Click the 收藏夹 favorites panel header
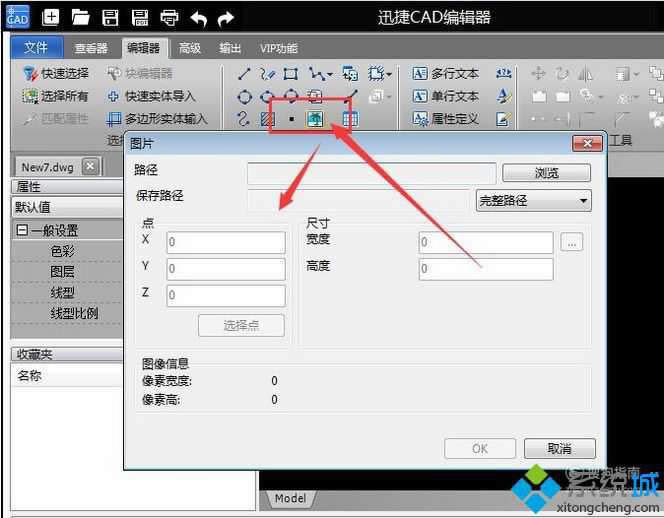The height and width of the screenshot is (518, 664). pyautogui.click(x=67, y=354)
